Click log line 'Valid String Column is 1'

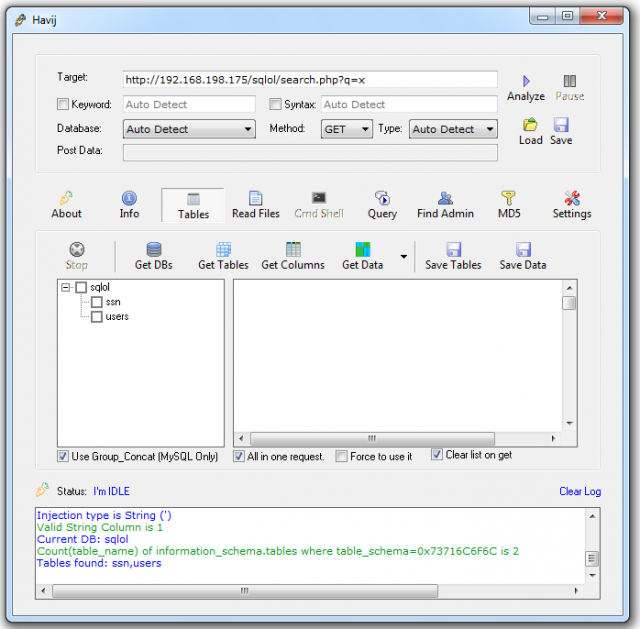100,527
